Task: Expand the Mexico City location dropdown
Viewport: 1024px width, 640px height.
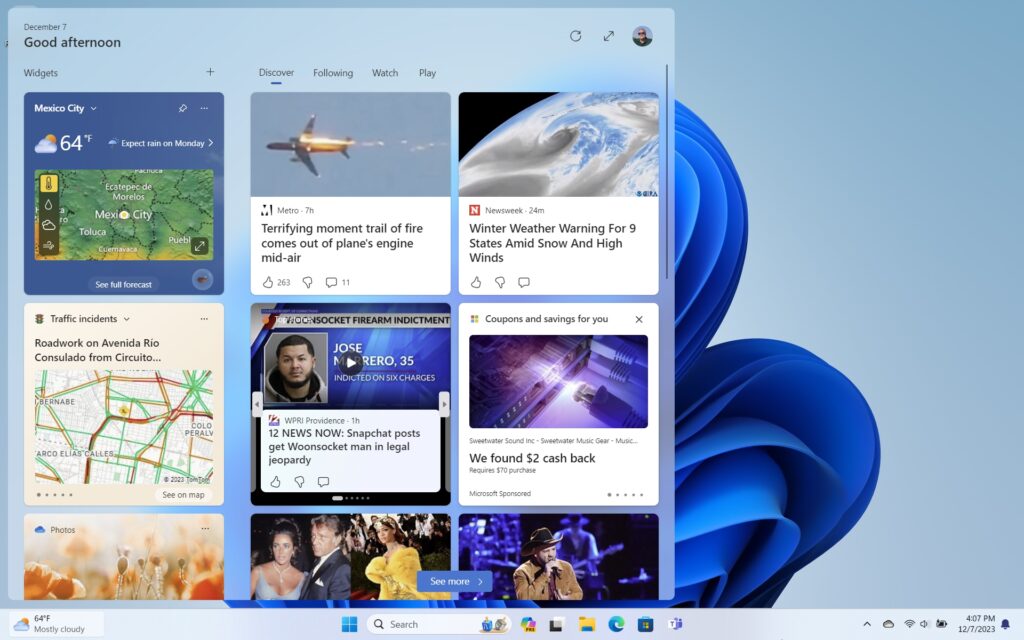Action: [93, 108]
